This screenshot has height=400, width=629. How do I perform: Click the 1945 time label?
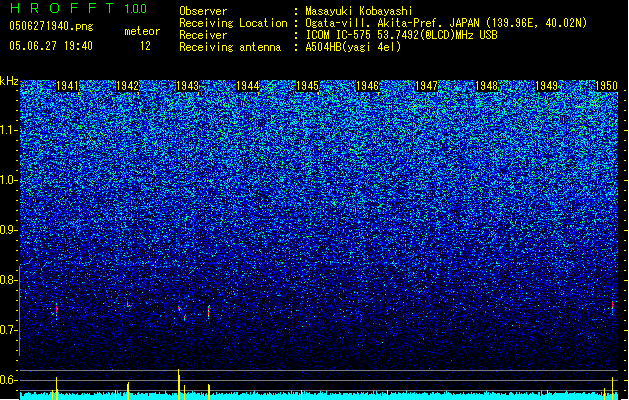307,86
